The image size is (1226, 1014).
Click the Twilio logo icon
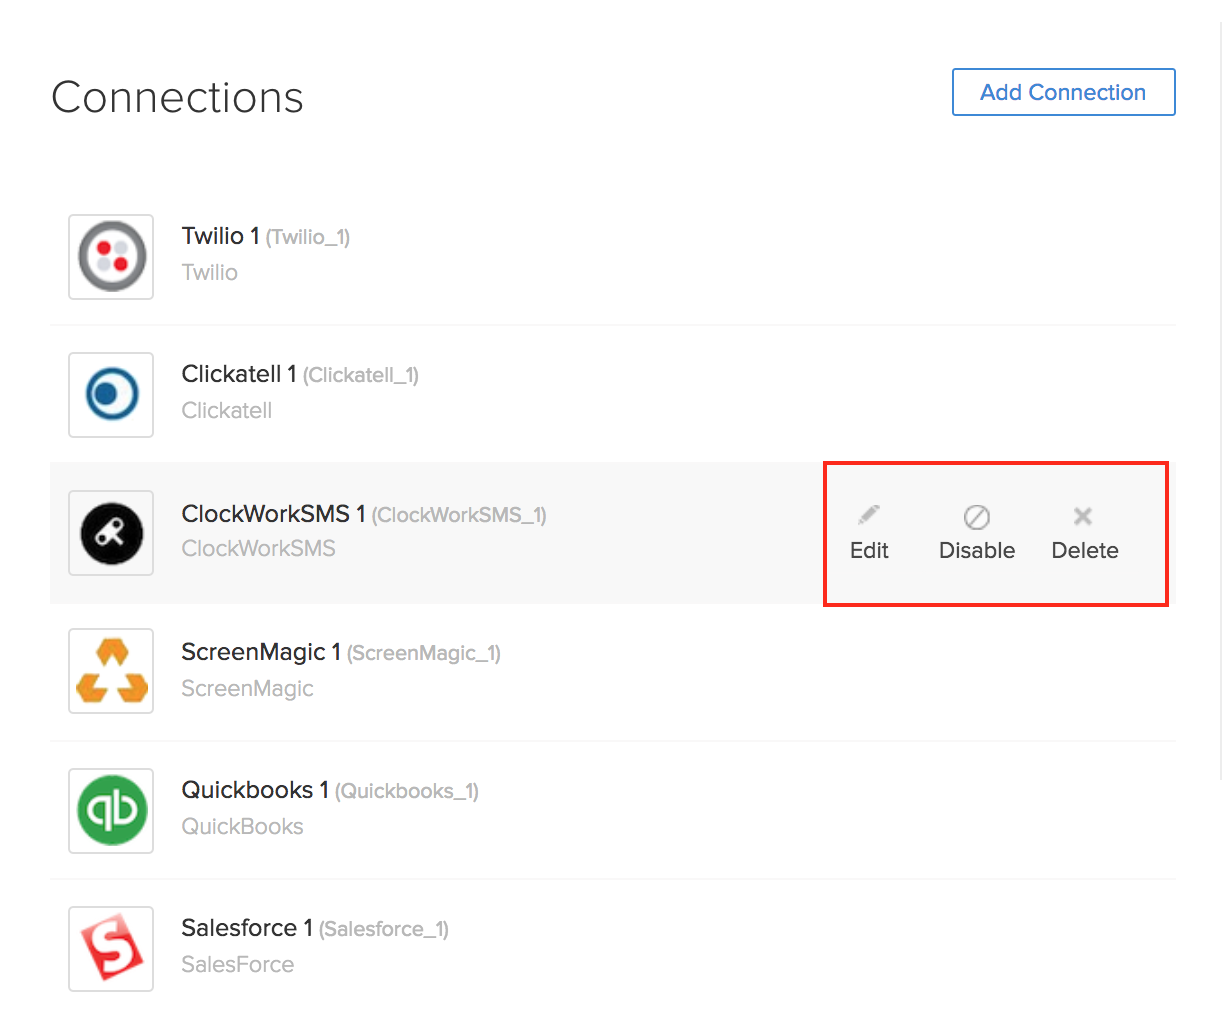pos(111,257)
